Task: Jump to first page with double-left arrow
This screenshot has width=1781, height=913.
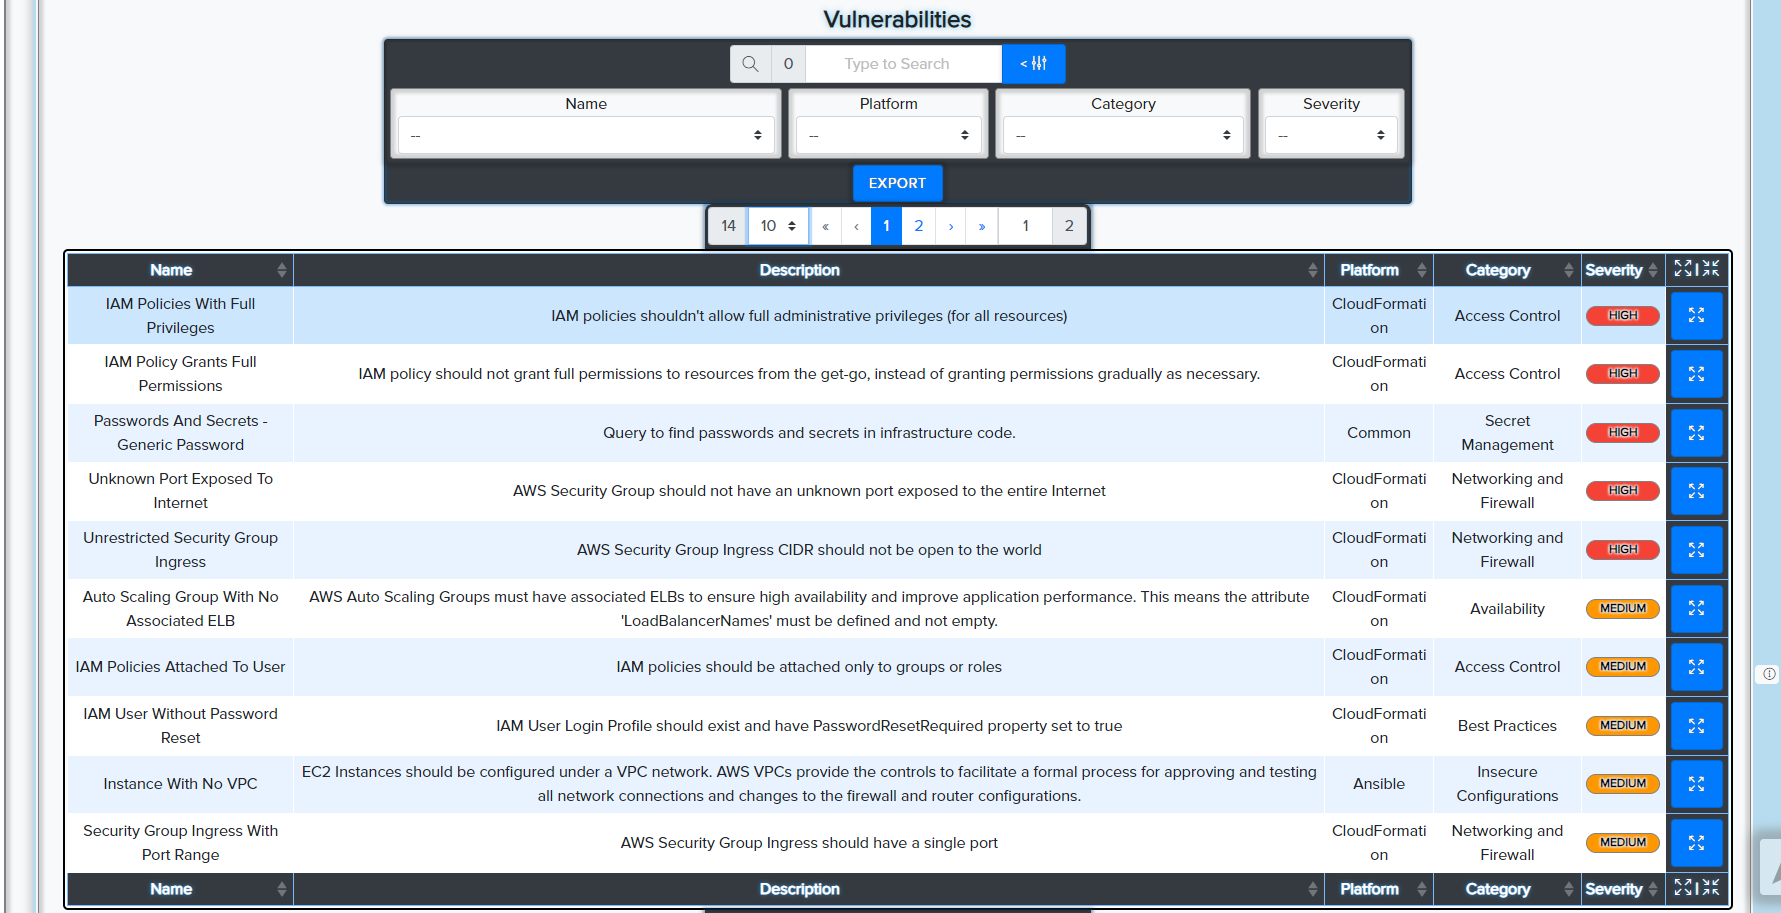Action: tap(825, 226)
